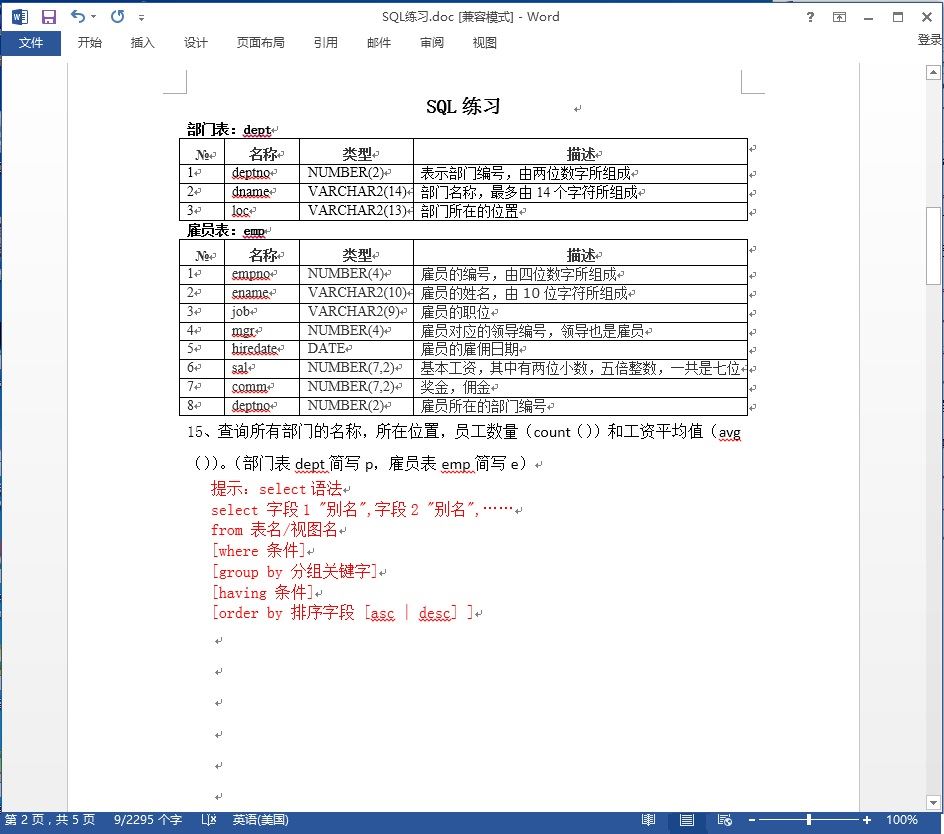Open the 文件 tab
944x834 pixels.
coord(31,43)
